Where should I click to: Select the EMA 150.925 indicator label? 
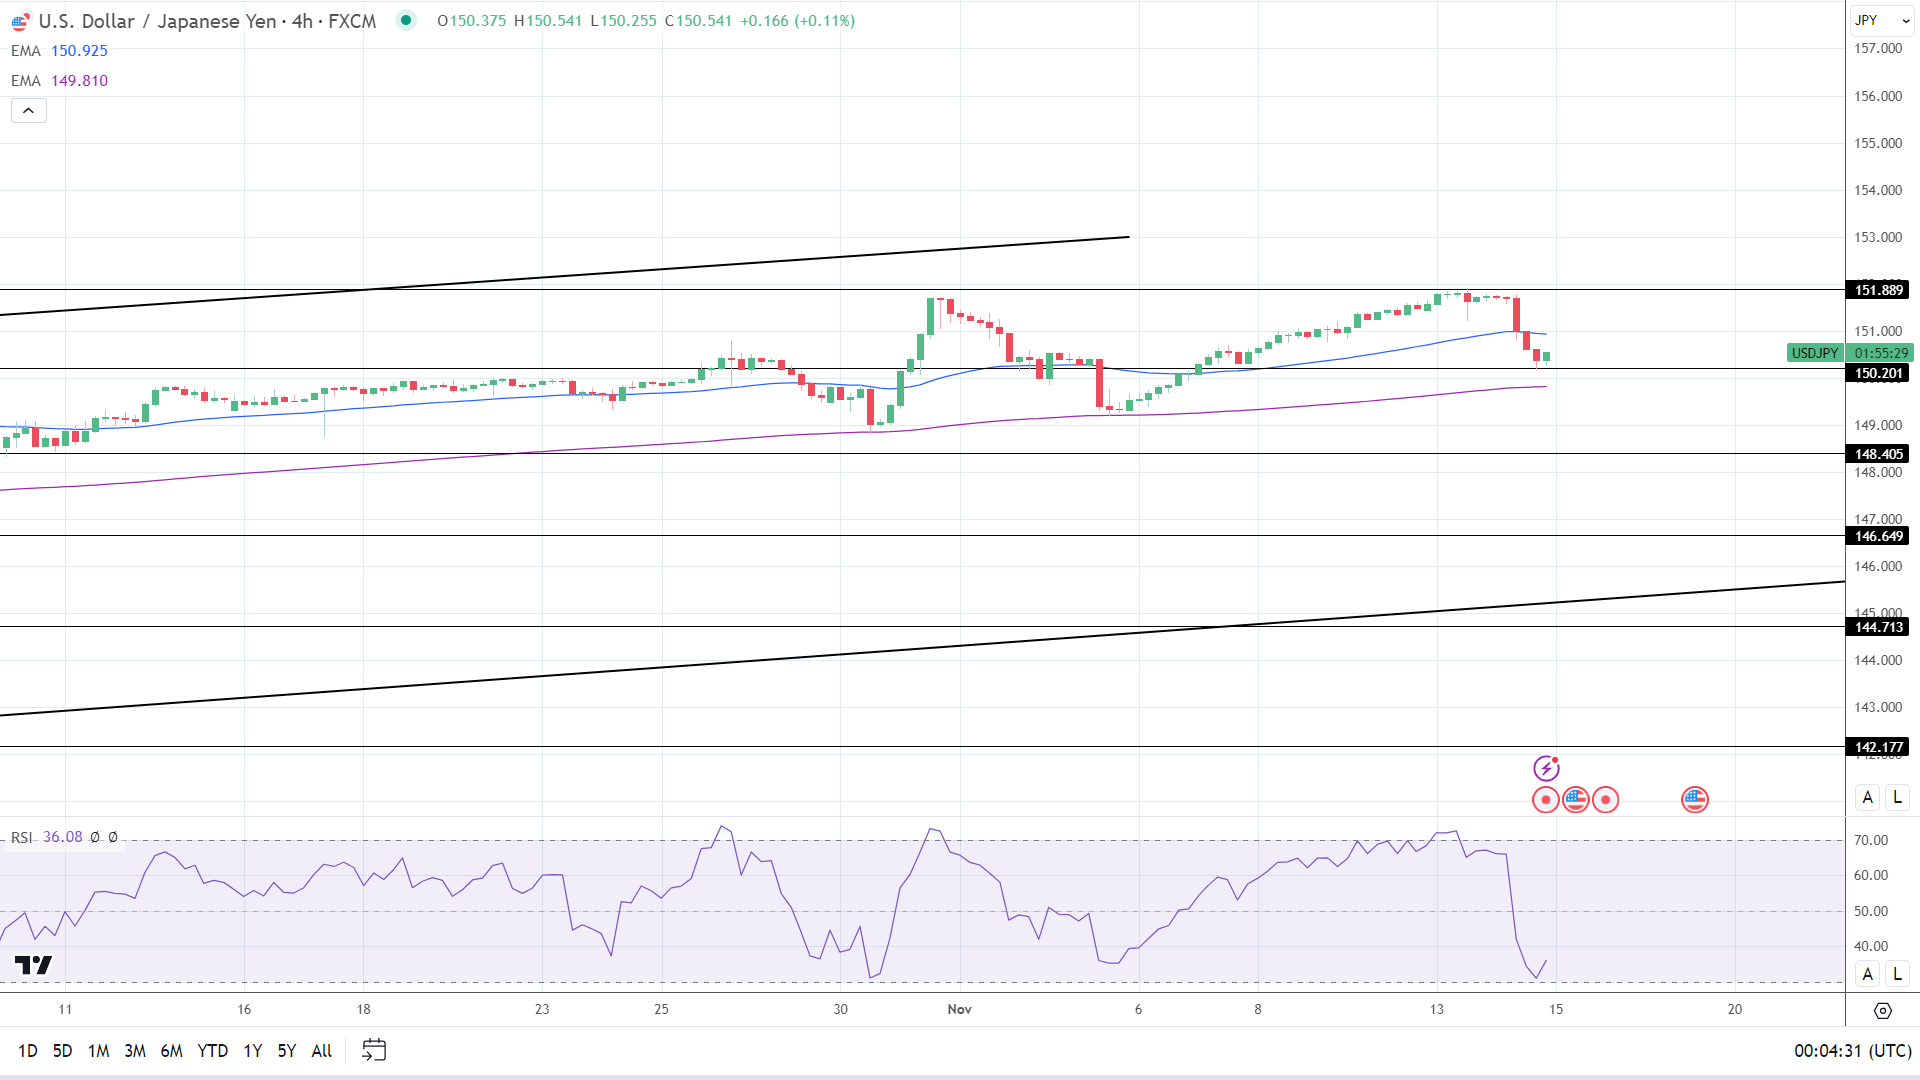click(x=59, y=51)
